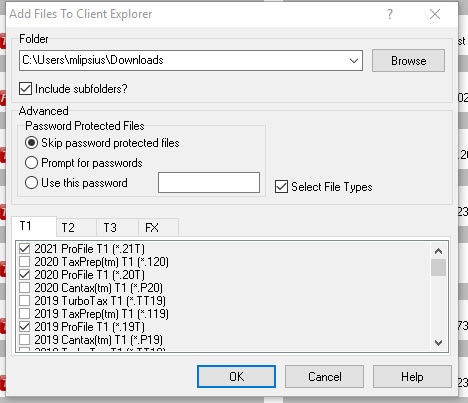Uncheck 2021 ProFile T1 file type
The width and height of the screenshot is (468, 403).
click(x=24, y=249)
